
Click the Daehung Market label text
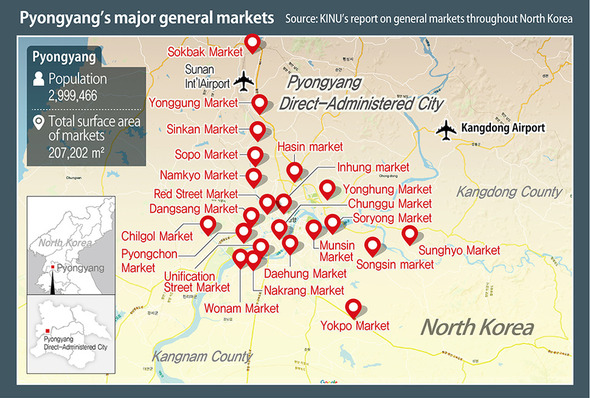[x=305, y=273]
